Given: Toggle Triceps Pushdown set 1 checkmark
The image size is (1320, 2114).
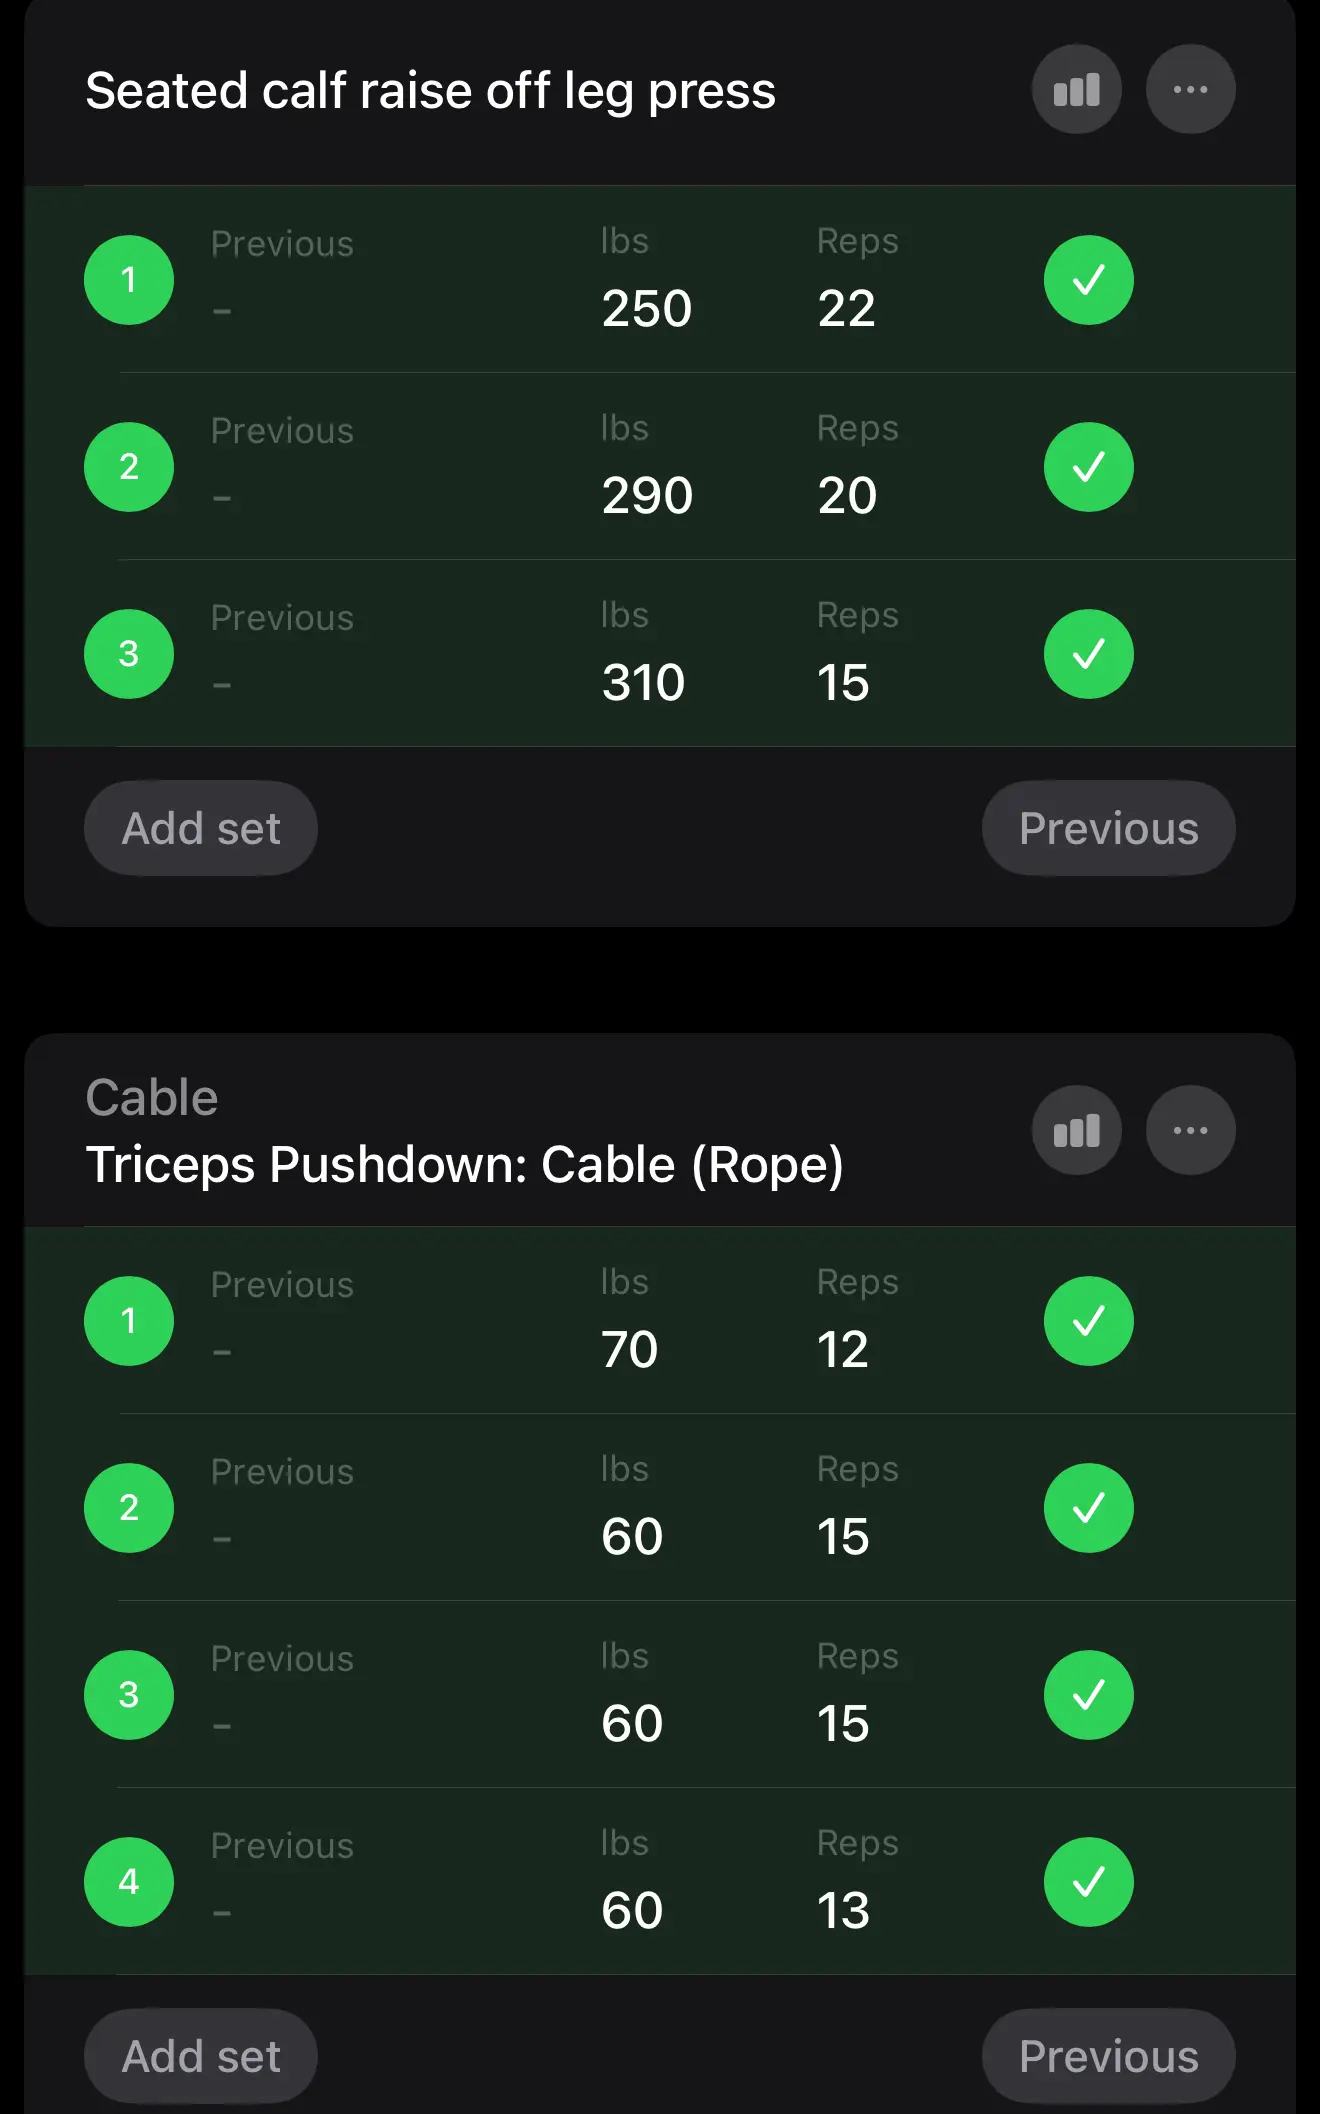Looking at the screenshot, I should (x=1088, y=1321).
